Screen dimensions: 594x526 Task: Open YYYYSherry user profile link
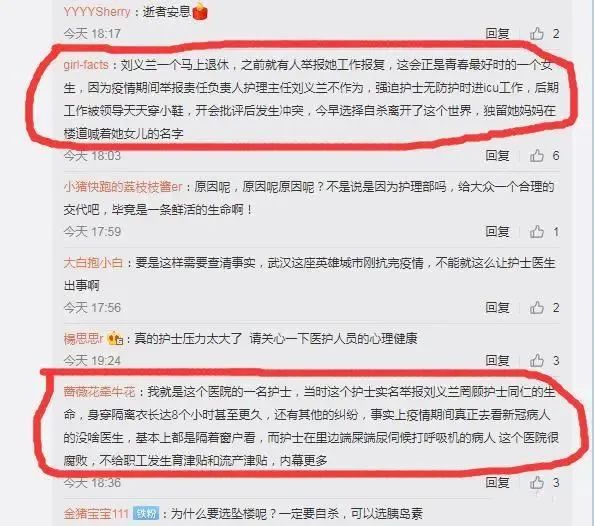coord(97,12)
